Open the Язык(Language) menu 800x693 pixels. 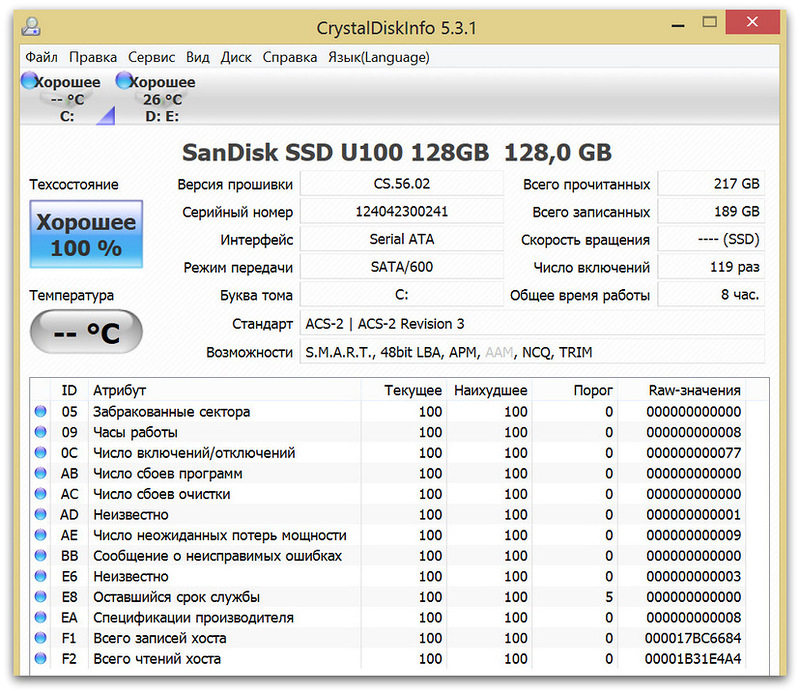[379, 57]
